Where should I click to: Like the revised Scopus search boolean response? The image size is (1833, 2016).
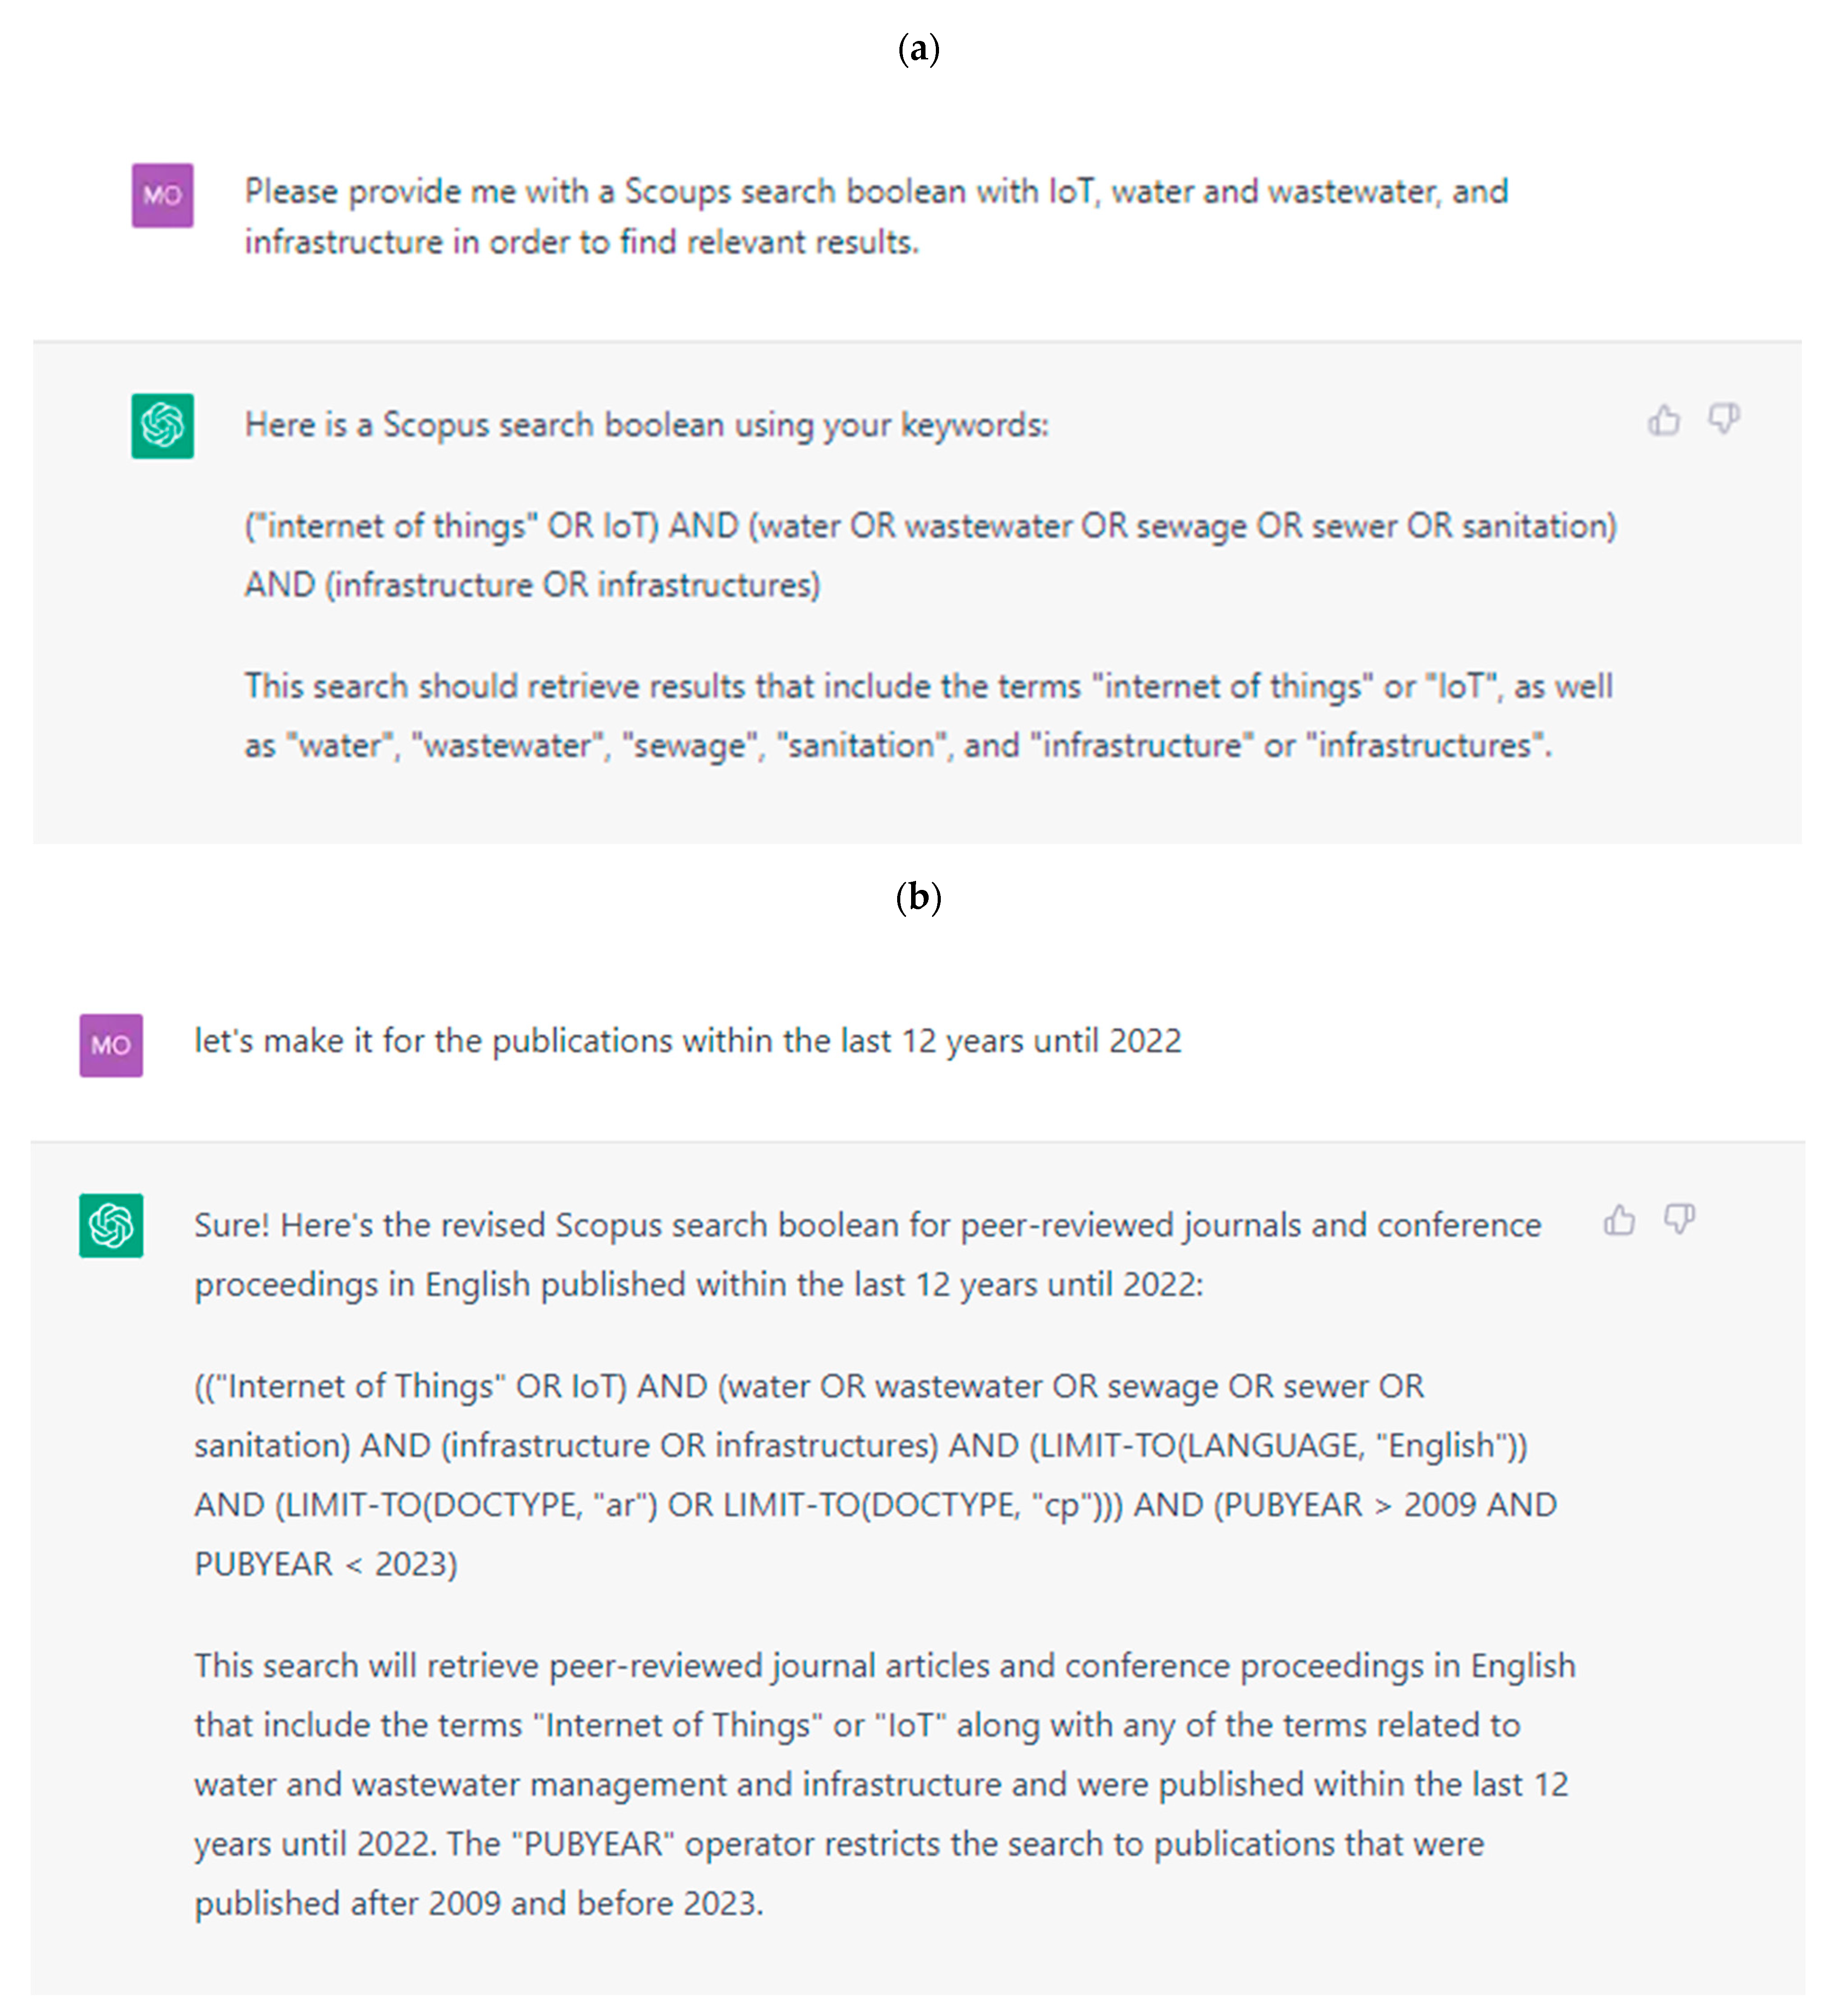coord(1619,1221)
